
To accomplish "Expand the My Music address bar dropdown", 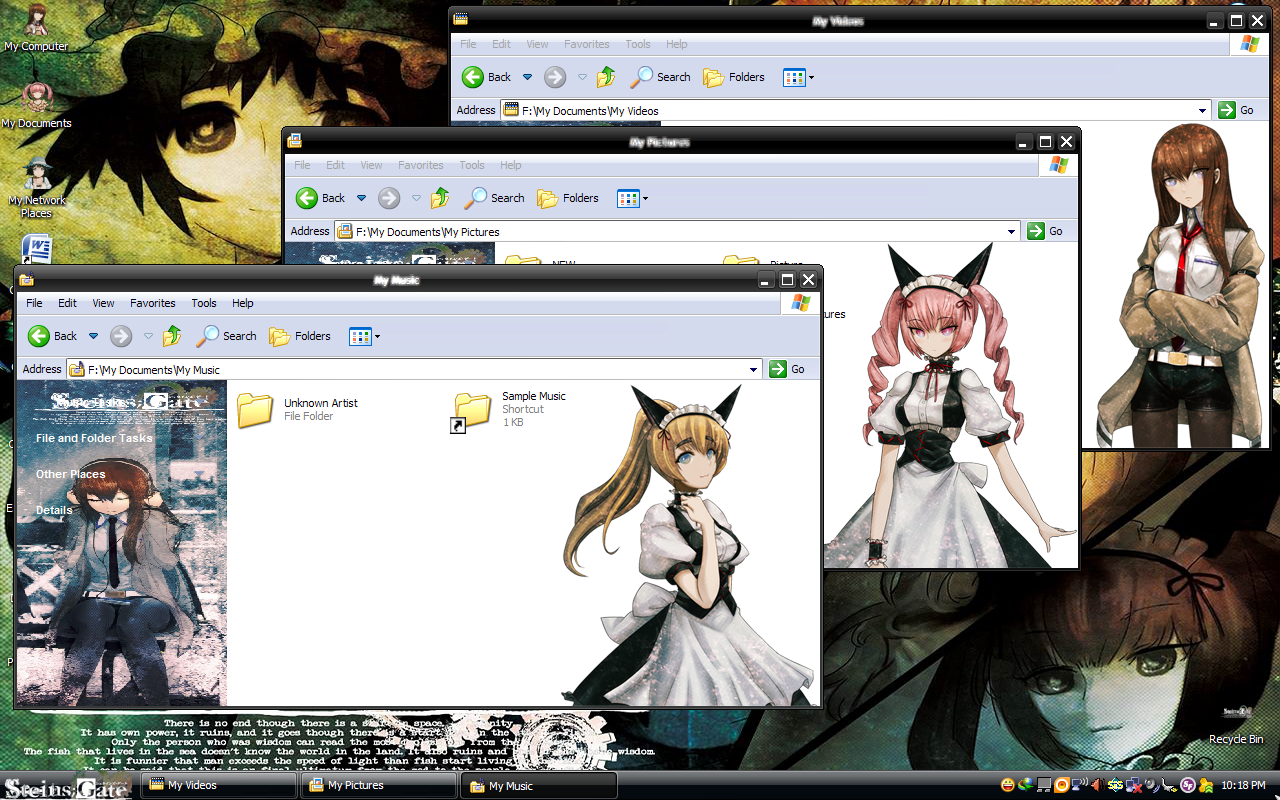I will pos(753,369).
